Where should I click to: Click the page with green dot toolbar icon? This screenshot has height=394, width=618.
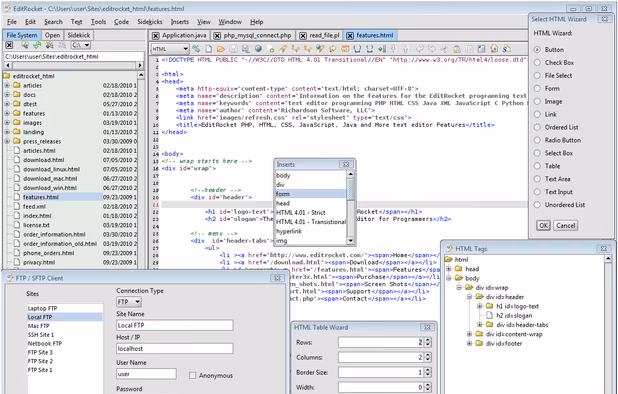(x=270, y=49)
